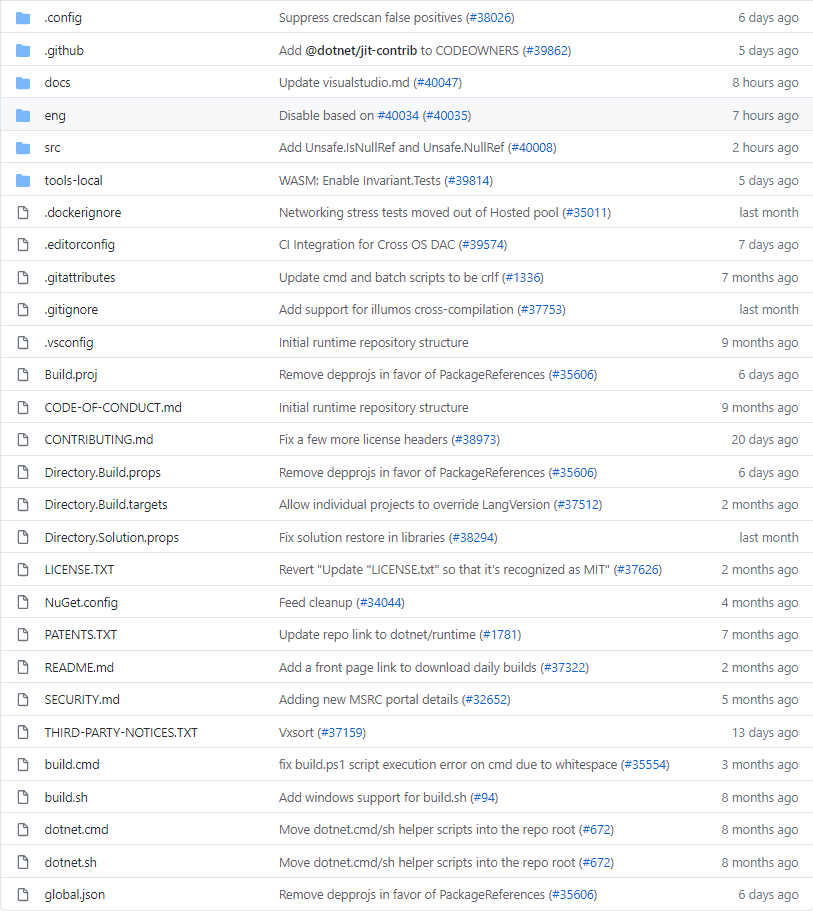Click commit linking MSRC portal details (#32652)
The image size is (813, 911).
(x=393, y=699)
